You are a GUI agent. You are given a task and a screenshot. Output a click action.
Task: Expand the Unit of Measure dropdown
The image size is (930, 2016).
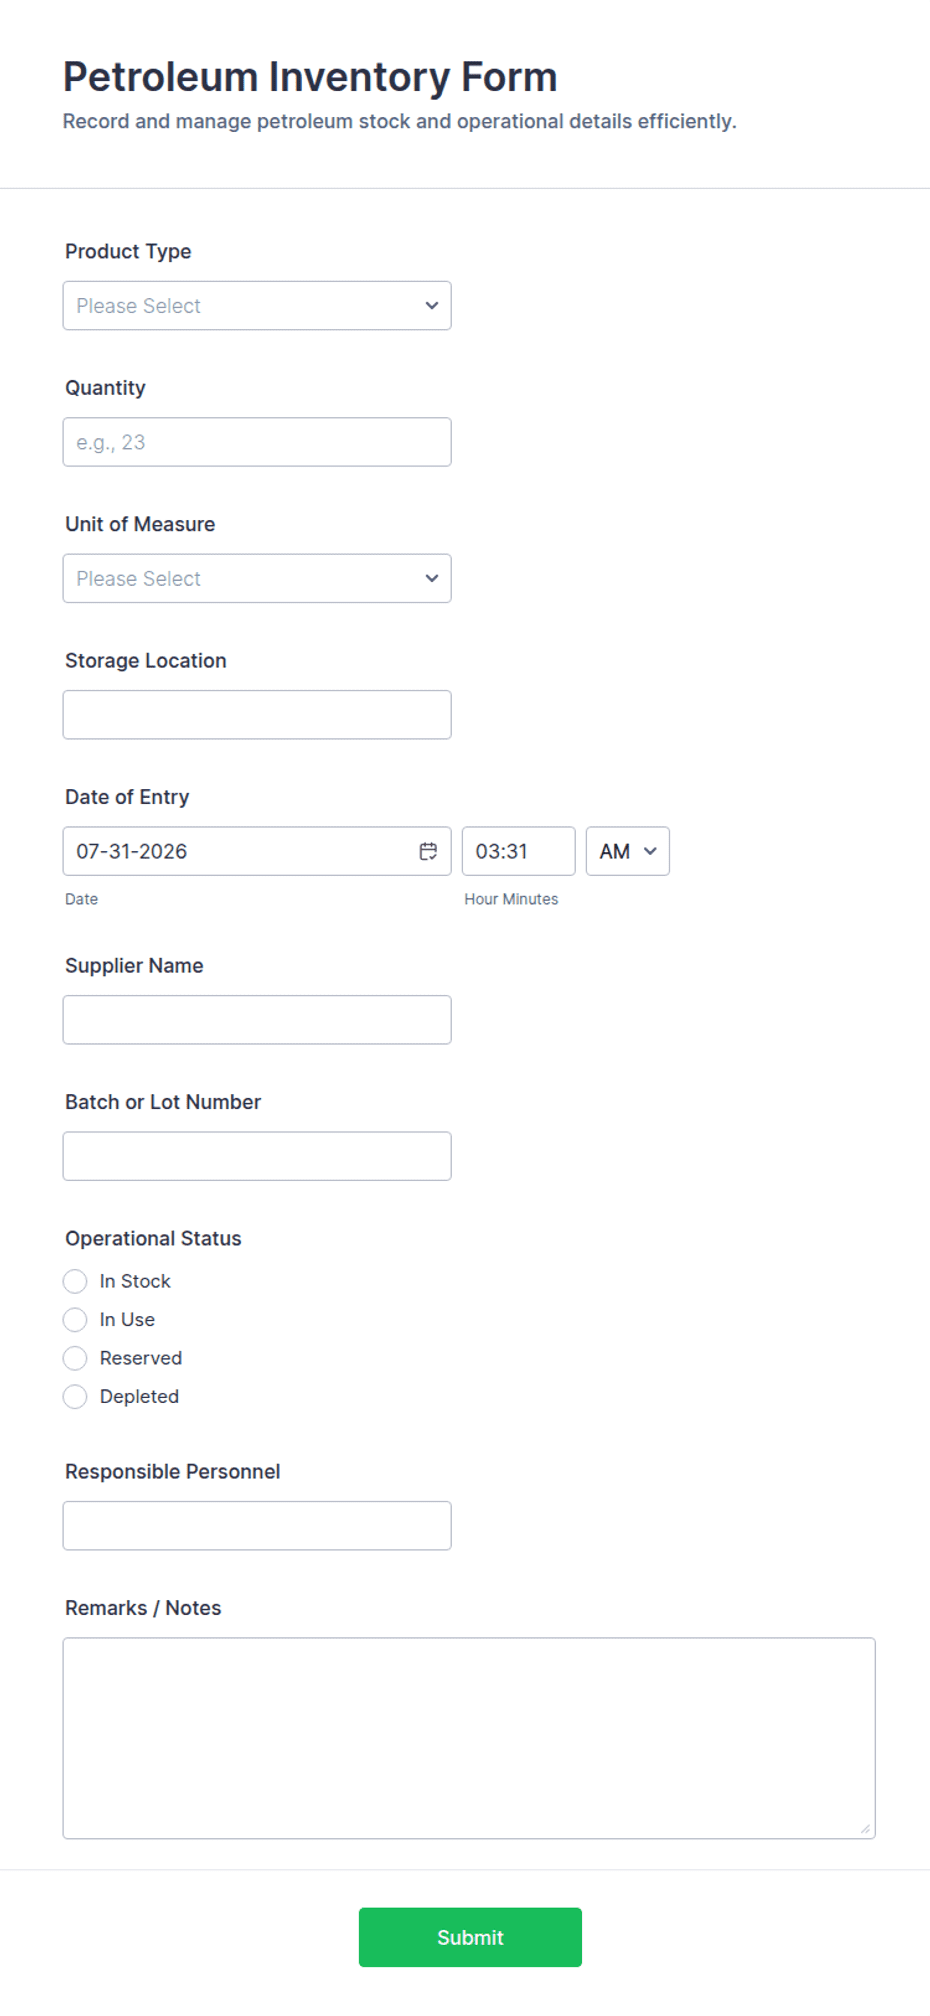[x=257, y=578]
